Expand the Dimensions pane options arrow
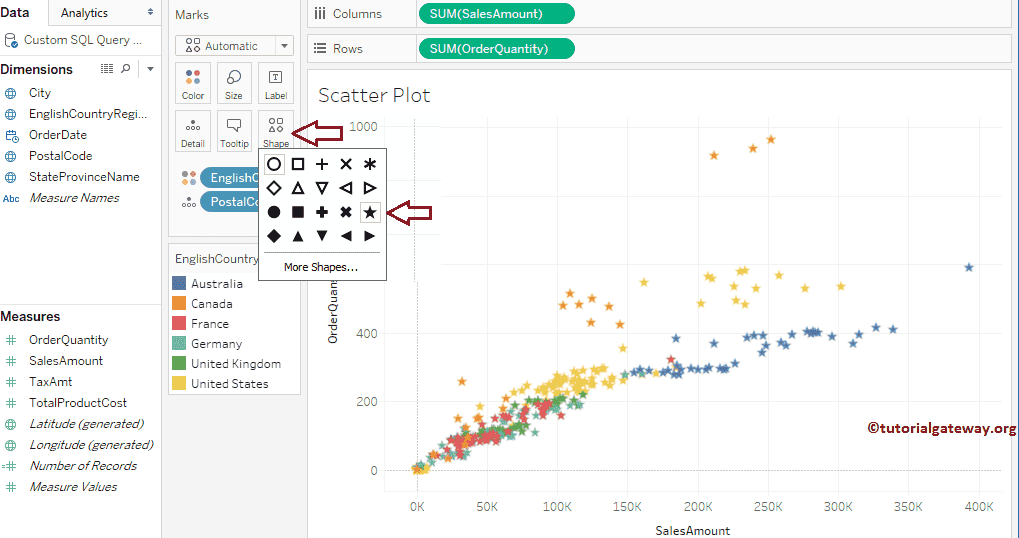 pos(150,69)
